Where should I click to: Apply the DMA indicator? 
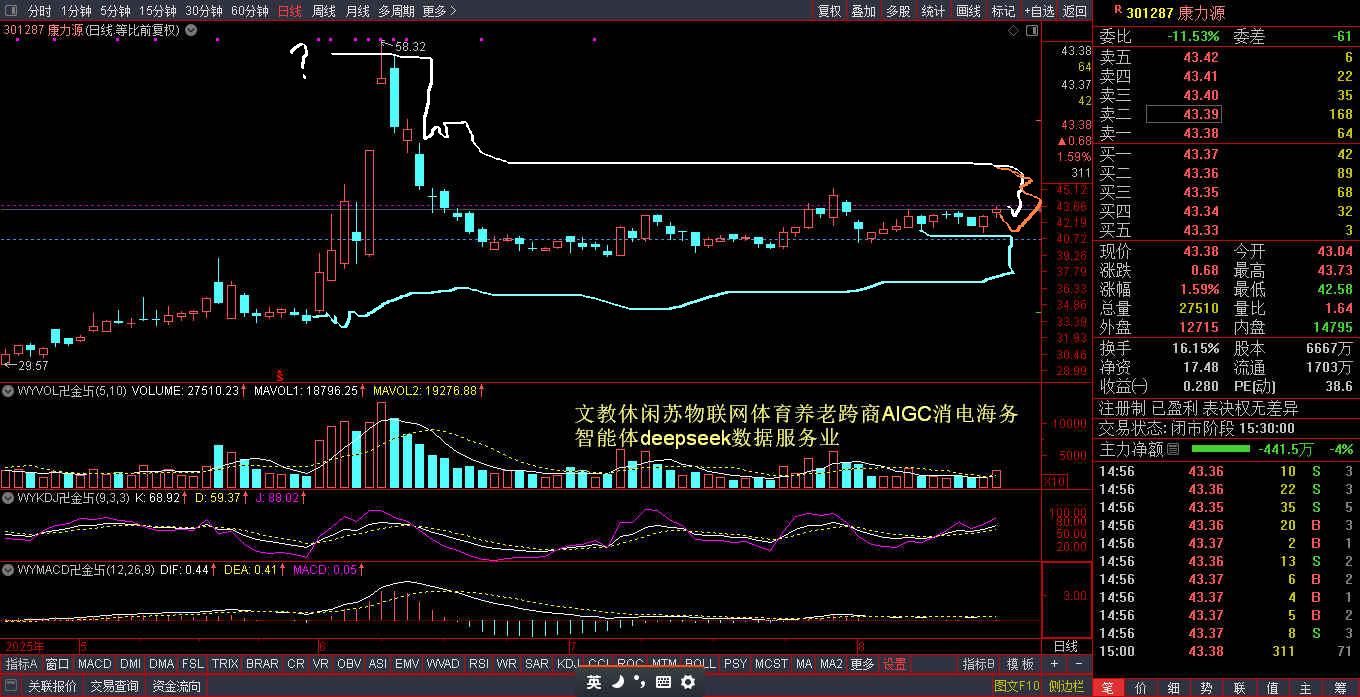coord(161,664)
